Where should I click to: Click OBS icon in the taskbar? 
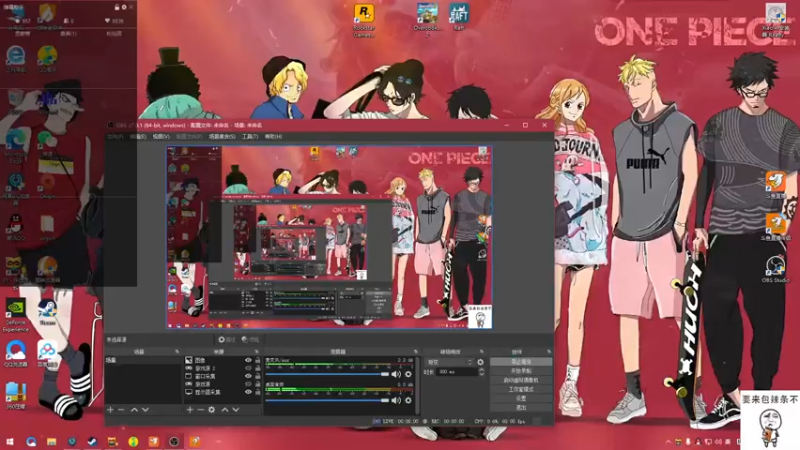click(174, 441)
